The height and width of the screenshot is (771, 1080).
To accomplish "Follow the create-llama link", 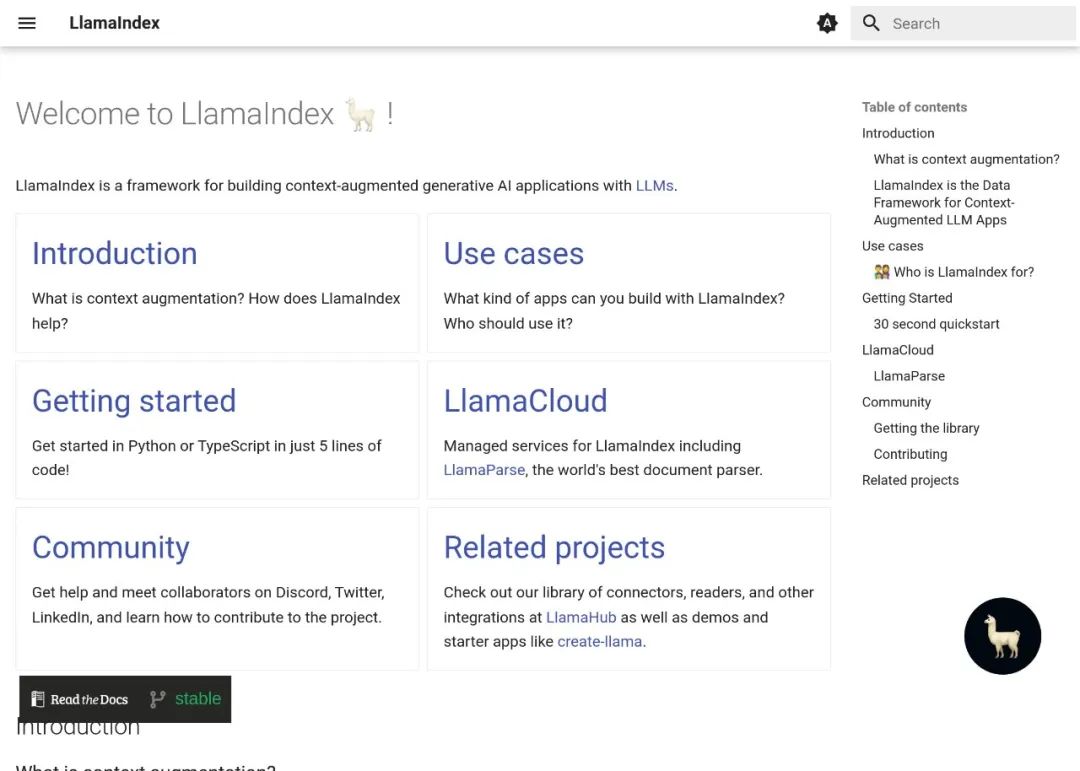I will [x=599, y=641].
